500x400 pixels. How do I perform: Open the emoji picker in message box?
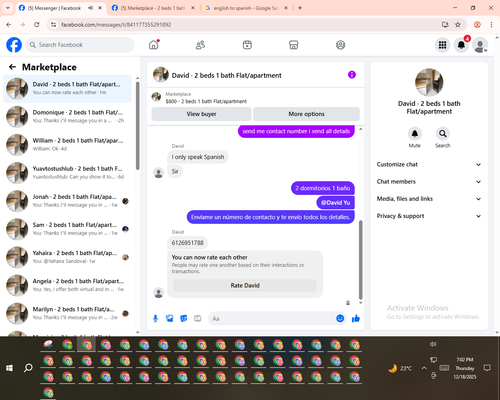pyautogui.click(x=340, y=318)
